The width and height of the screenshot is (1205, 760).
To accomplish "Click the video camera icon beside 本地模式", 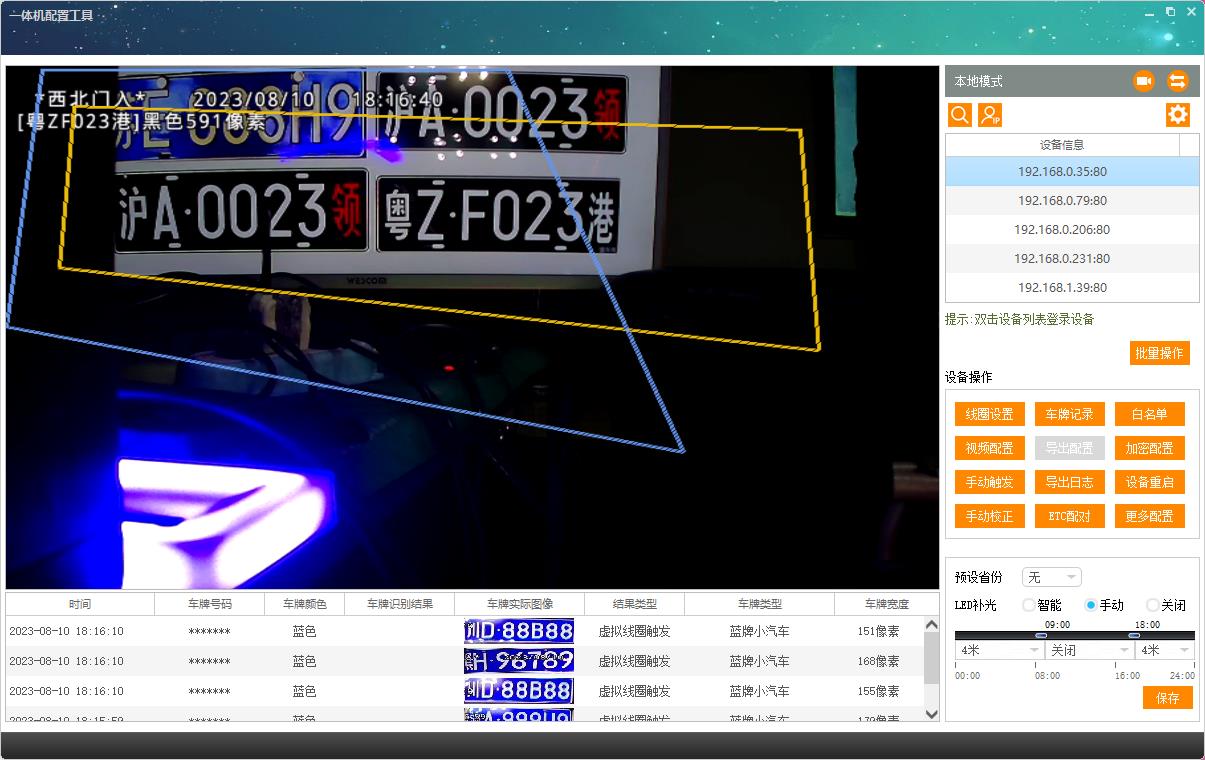I will tap(1144, 81).
